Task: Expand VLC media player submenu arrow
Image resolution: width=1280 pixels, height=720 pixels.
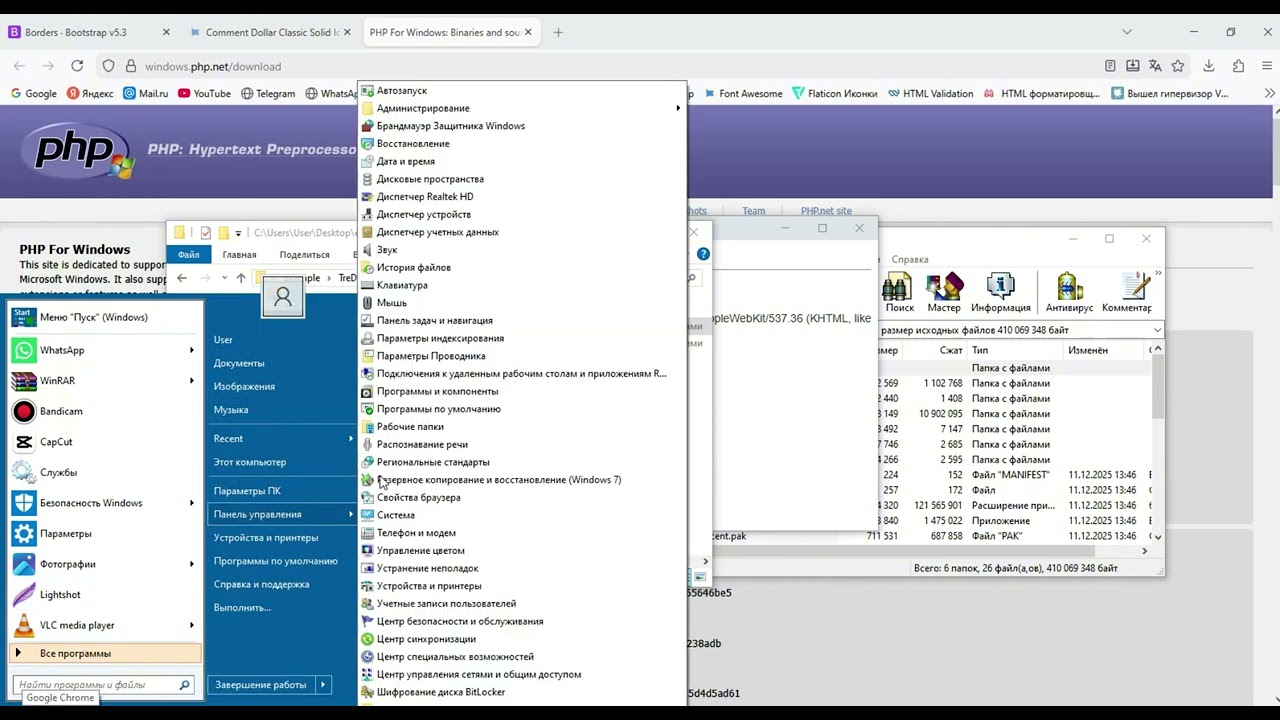Action: (x=192, y=625)
